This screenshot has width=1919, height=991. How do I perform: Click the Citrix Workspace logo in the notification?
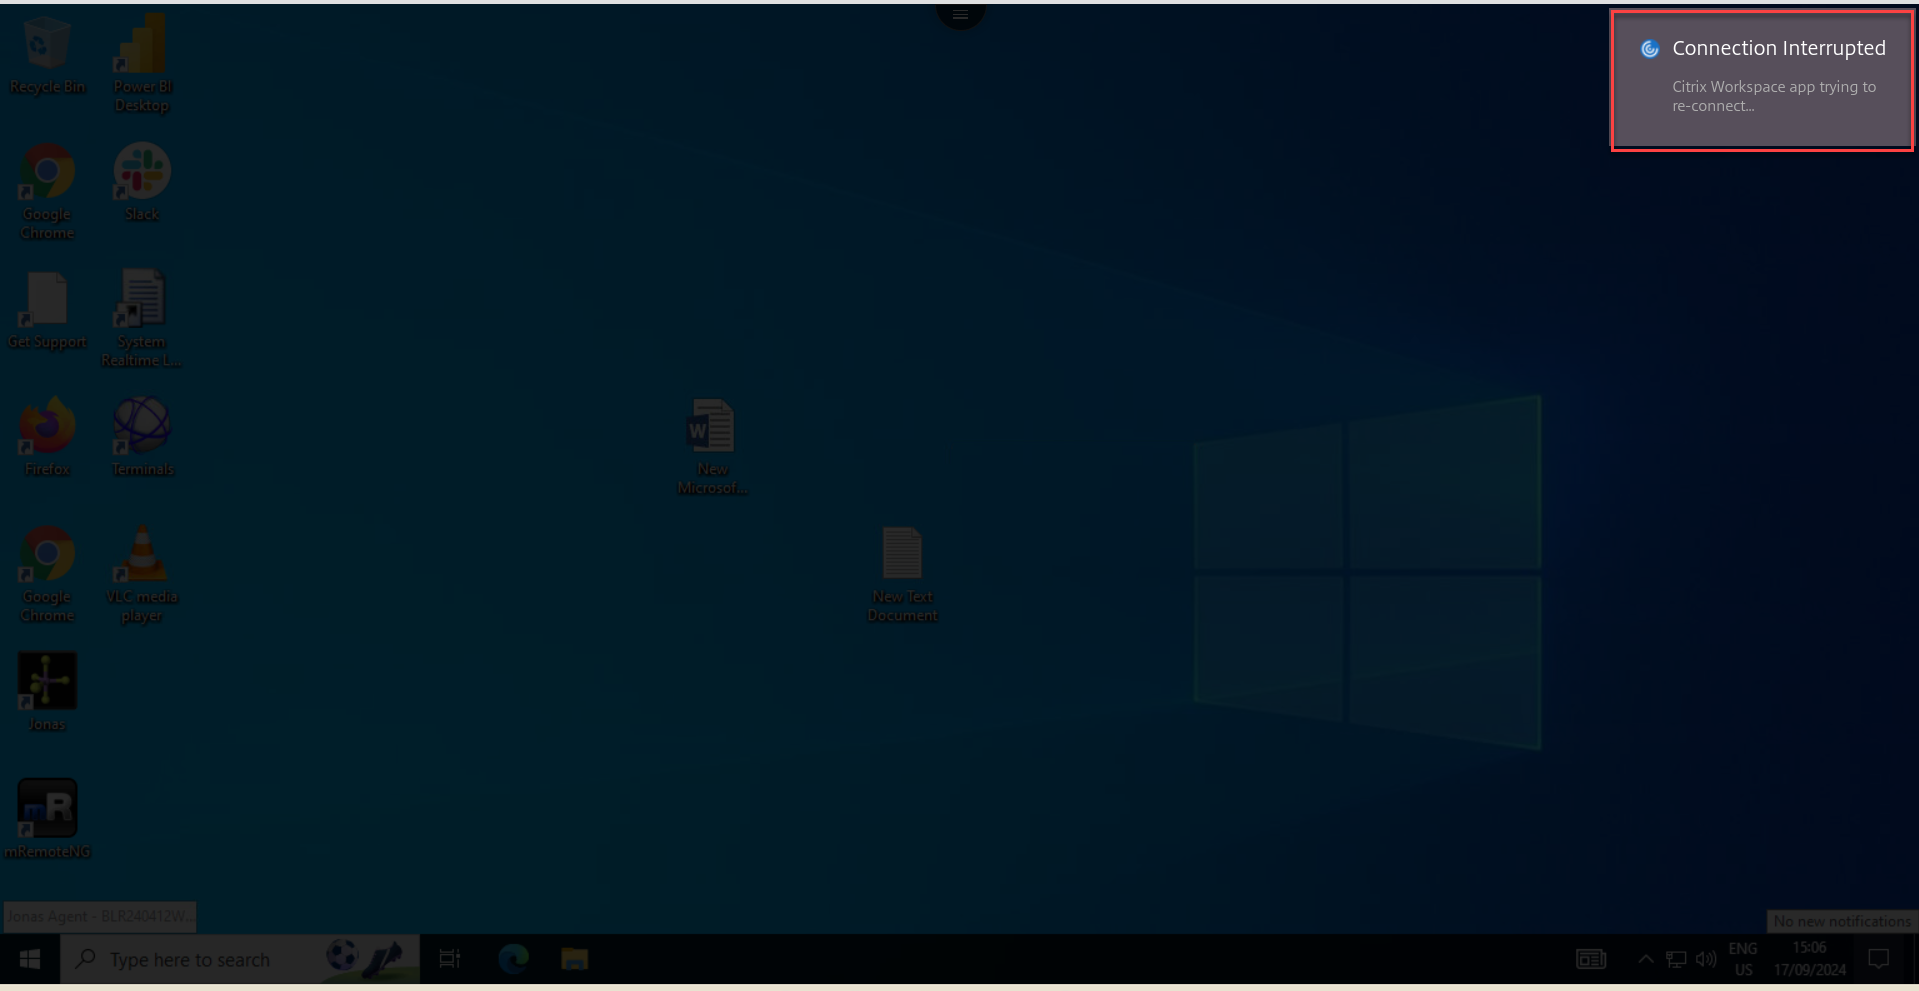1650,49
